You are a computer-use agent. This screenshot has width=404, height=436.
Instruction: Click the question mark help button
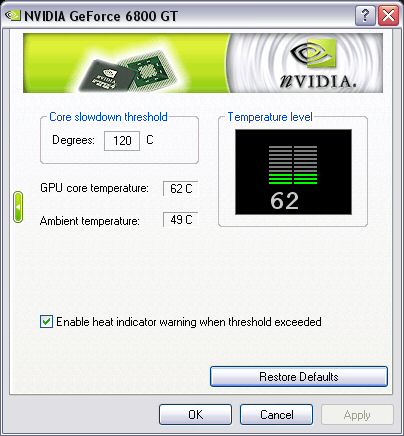pyautogui.click(x=365, y=15)
